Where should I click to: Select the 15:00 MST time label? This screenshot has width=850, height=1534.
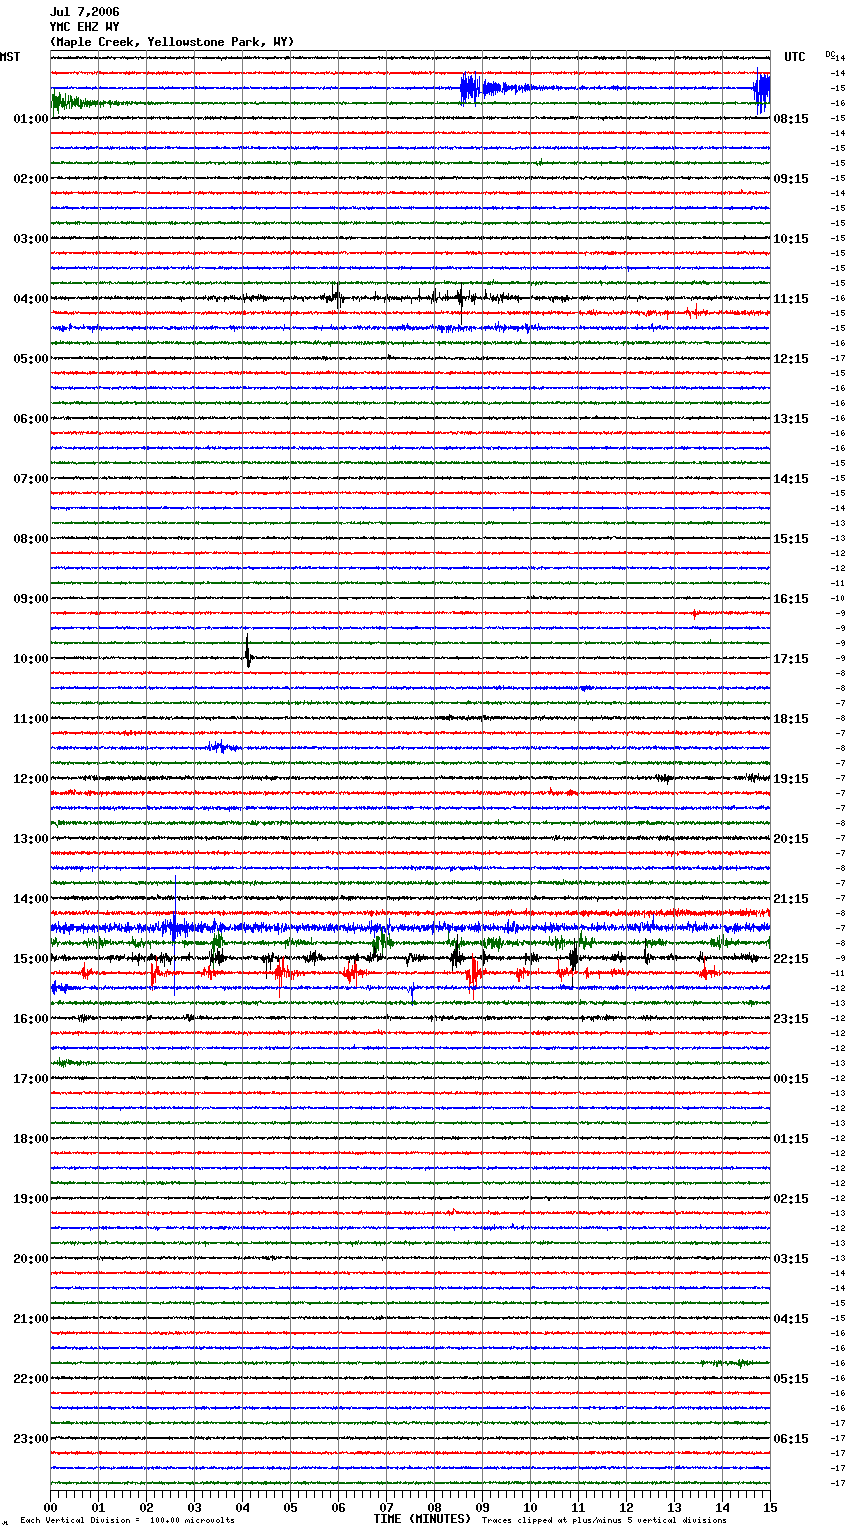(x=31, y=959)
